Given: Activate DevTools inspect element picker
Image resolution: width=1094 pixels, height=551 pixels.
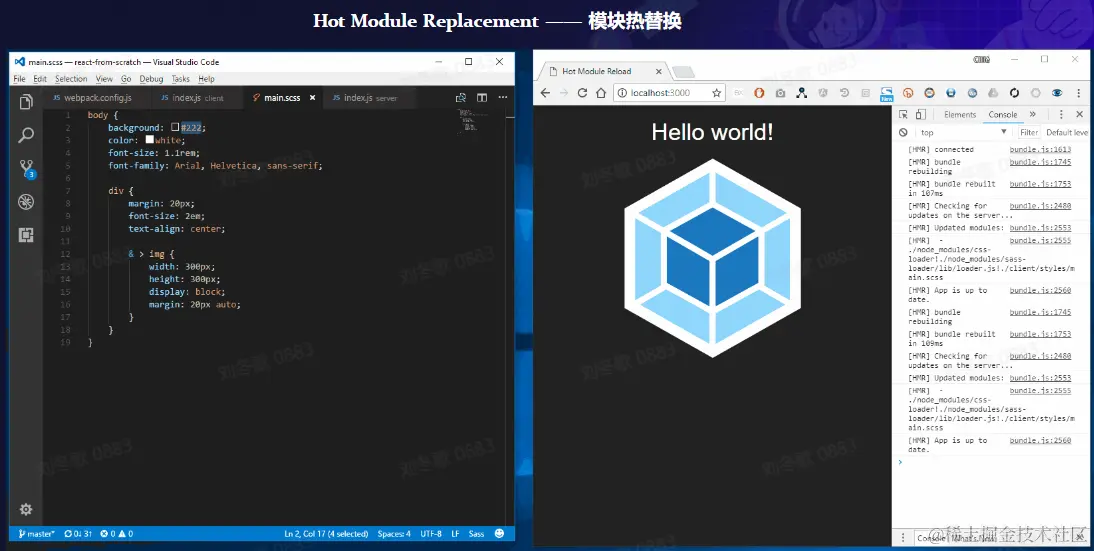Looking at the screenshot, I should [903, 114].
